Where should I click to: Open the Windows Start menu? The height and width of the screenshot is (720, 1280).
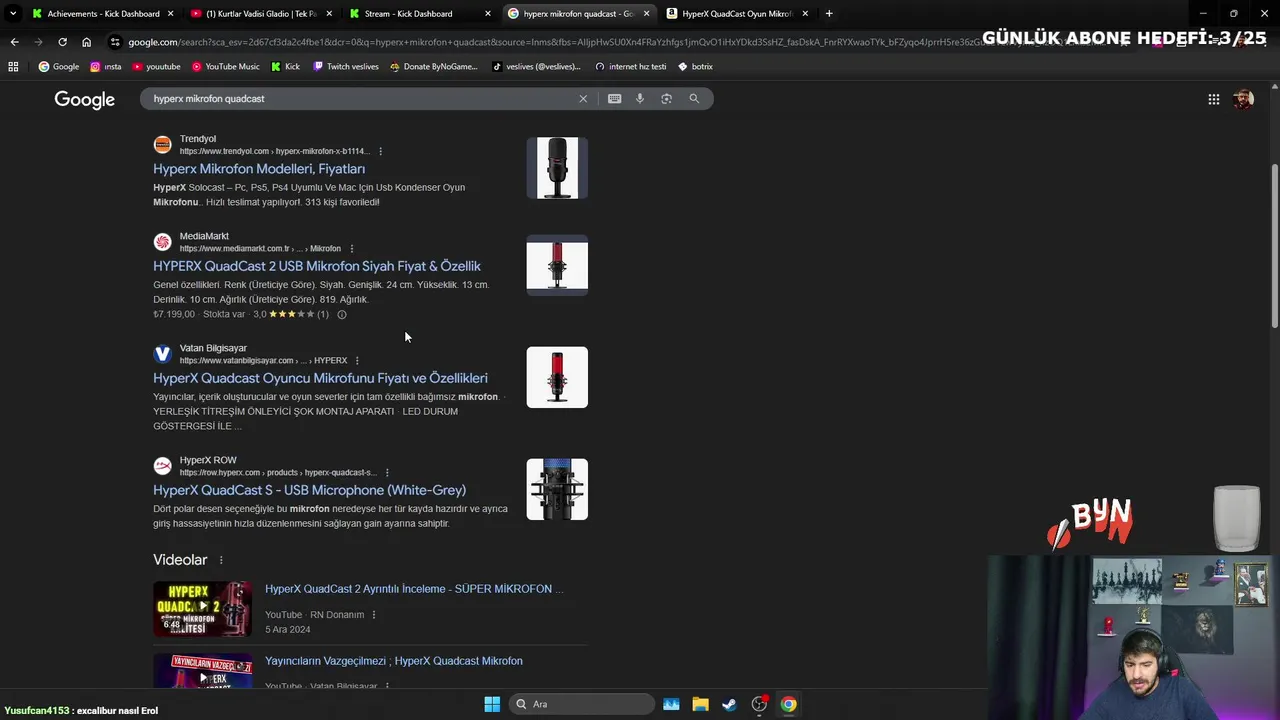pos(492,704)
